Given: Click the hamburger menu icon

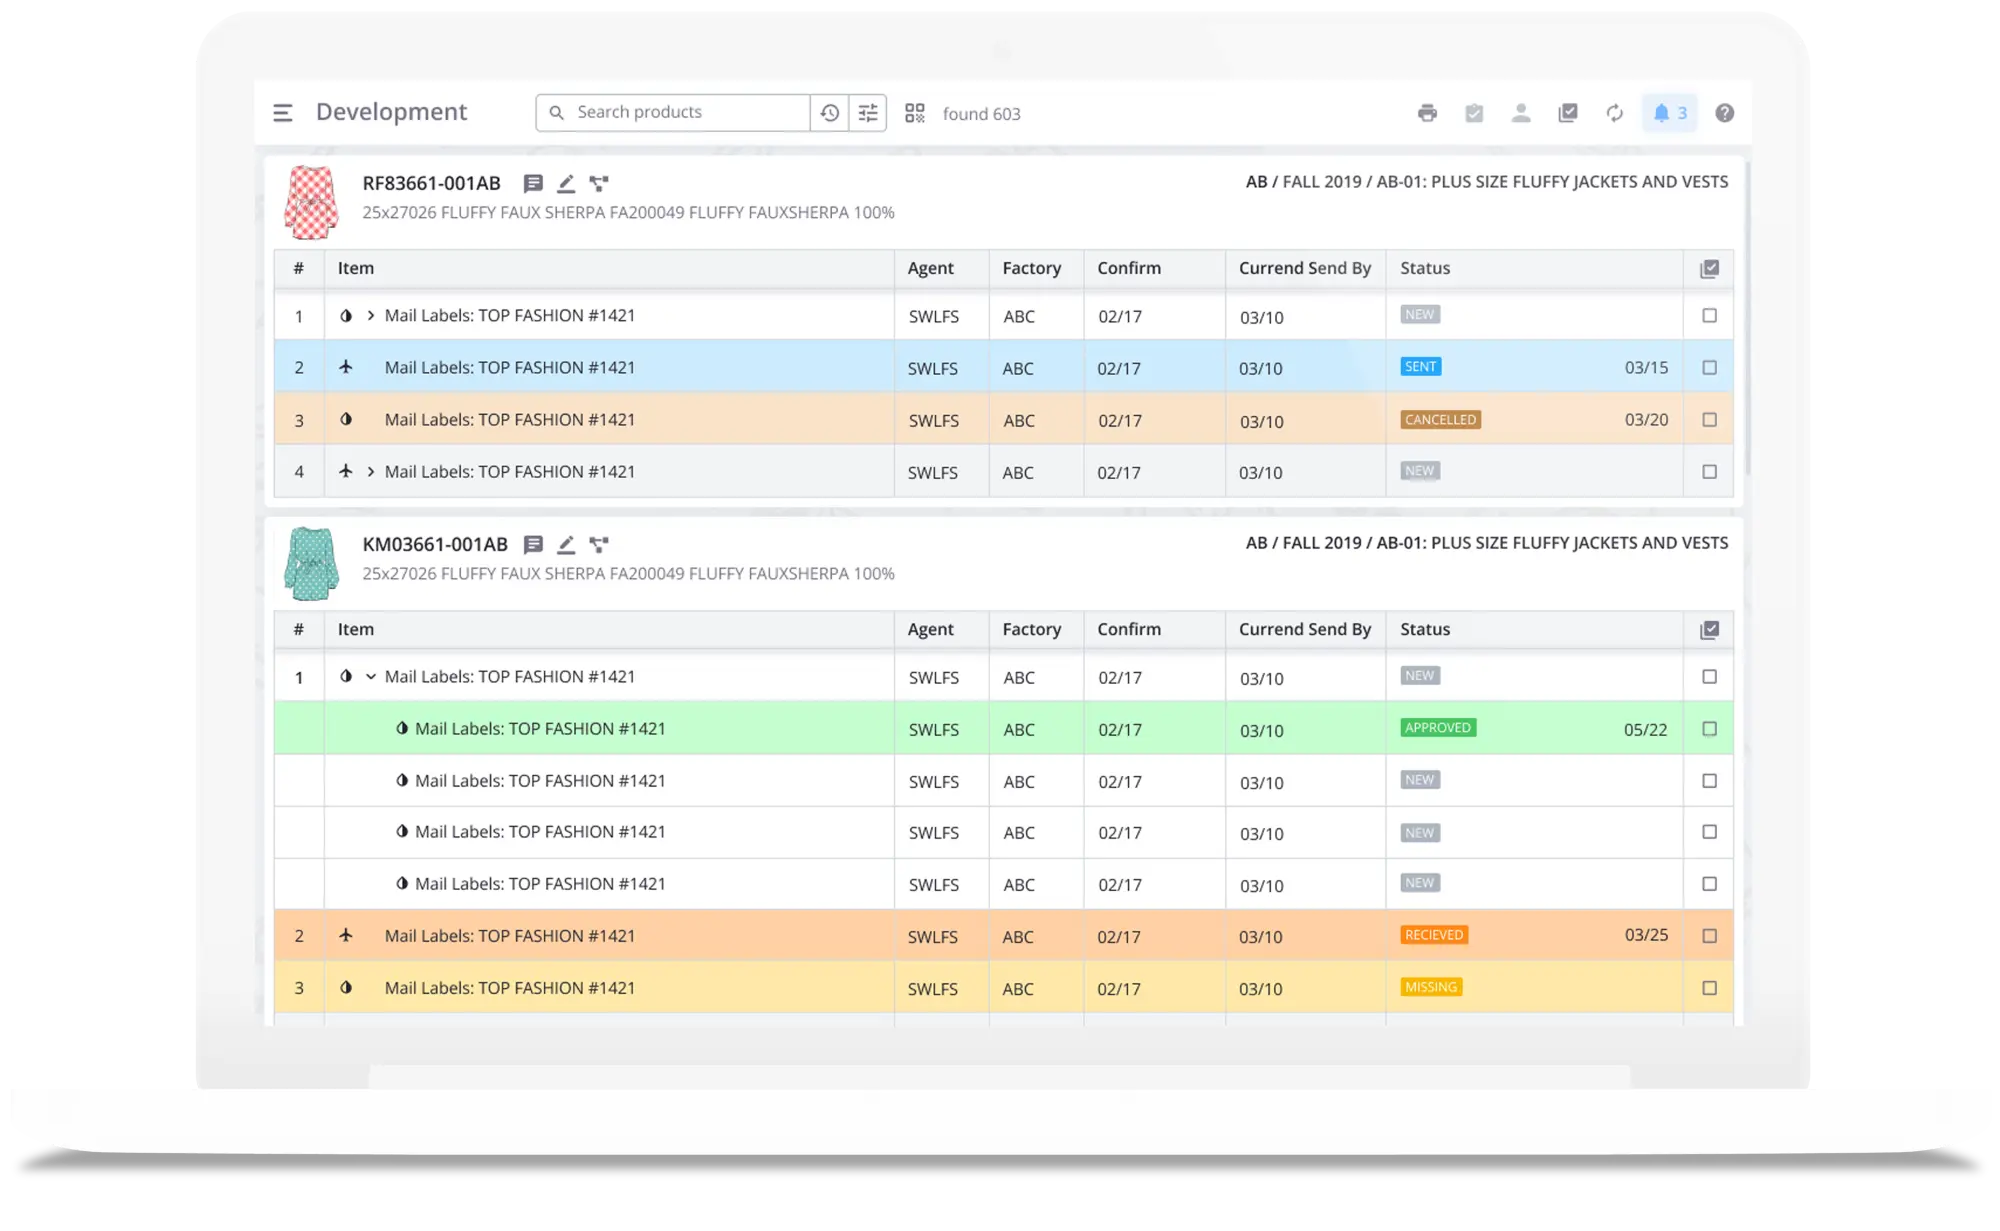Looking at the screenshot, I should [283, 111].
